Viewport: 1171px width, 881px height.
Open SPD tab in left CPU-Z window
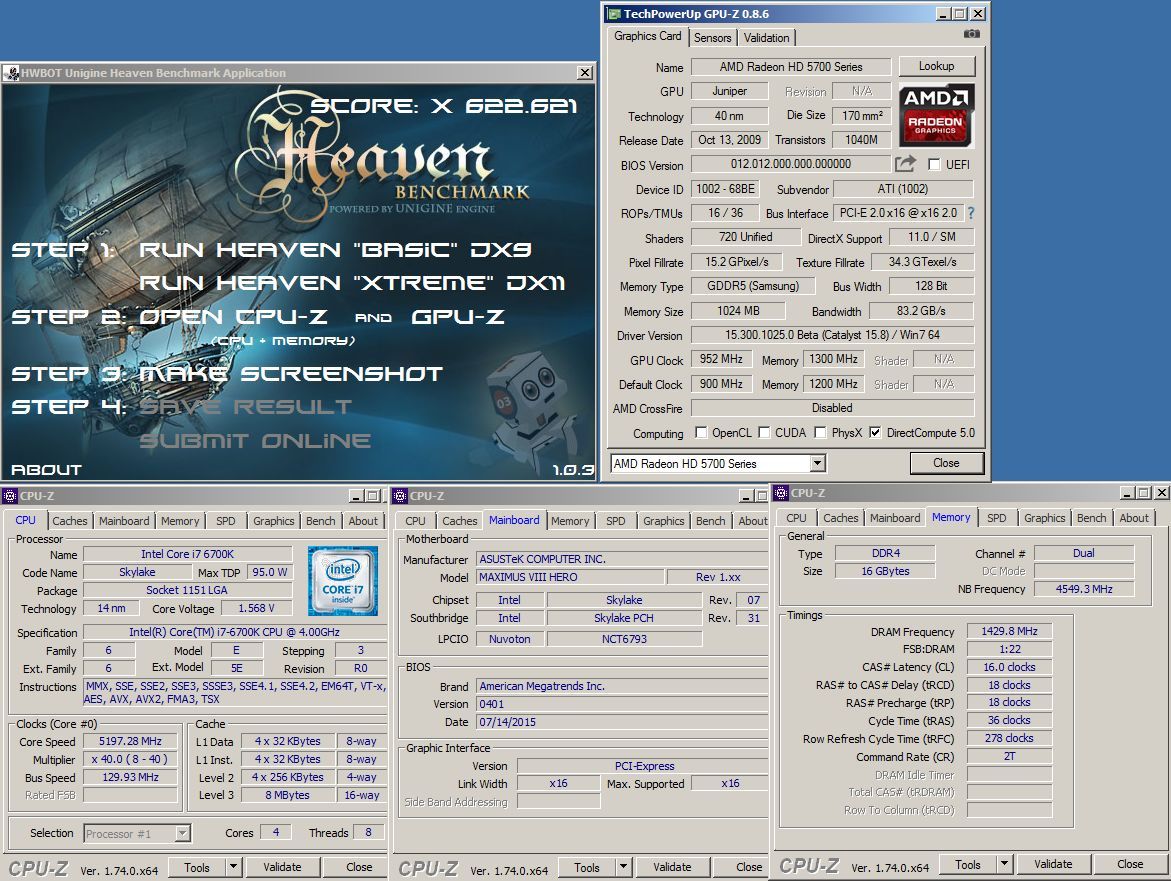[x=226, y=521]
